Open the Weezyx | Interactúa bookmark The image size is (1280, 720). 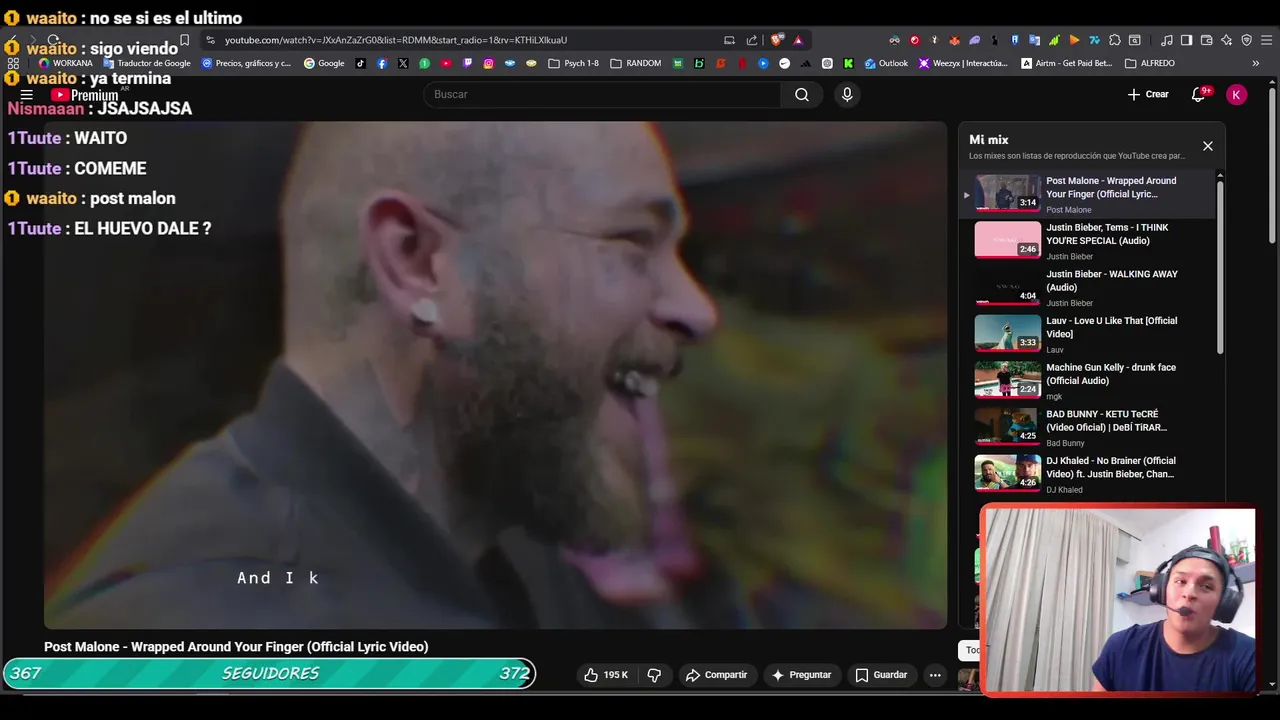point(963,63)
